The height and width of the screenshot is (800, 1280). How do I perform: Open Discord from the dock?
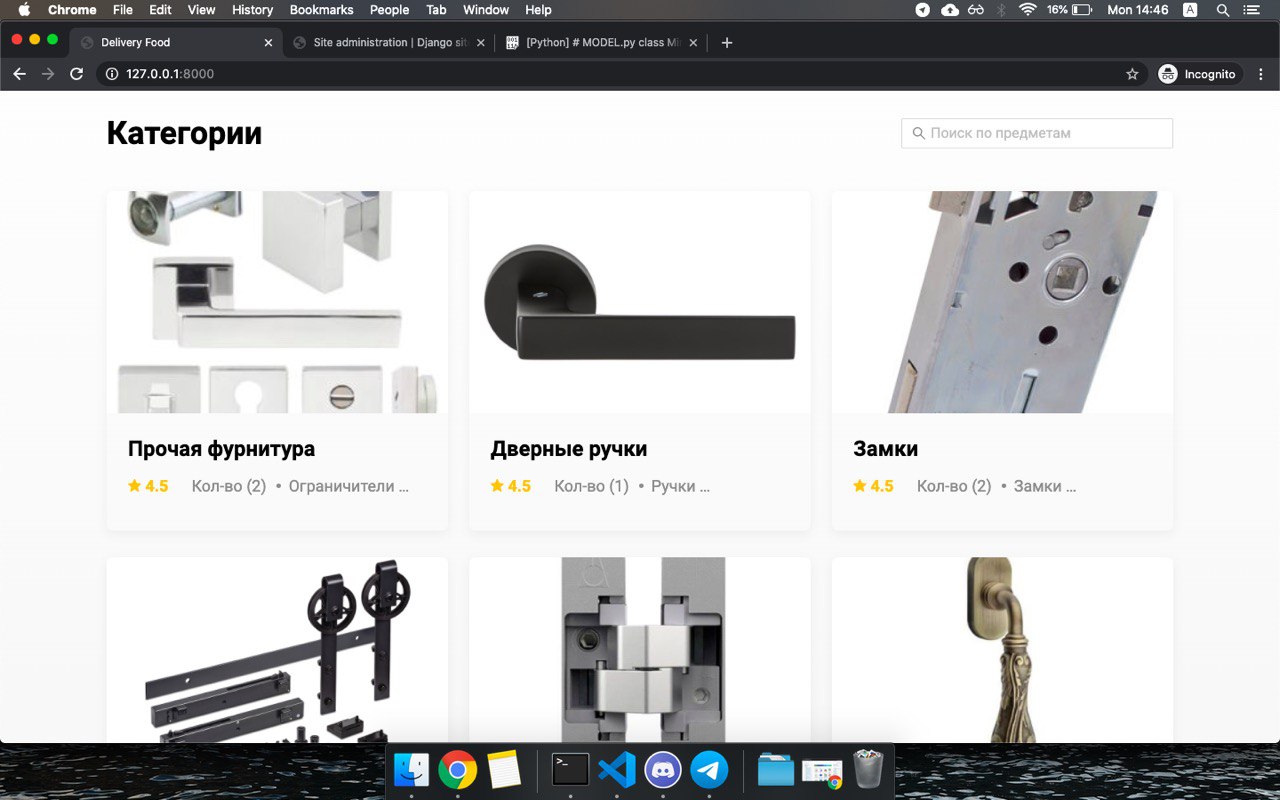(x=663, y=770)
